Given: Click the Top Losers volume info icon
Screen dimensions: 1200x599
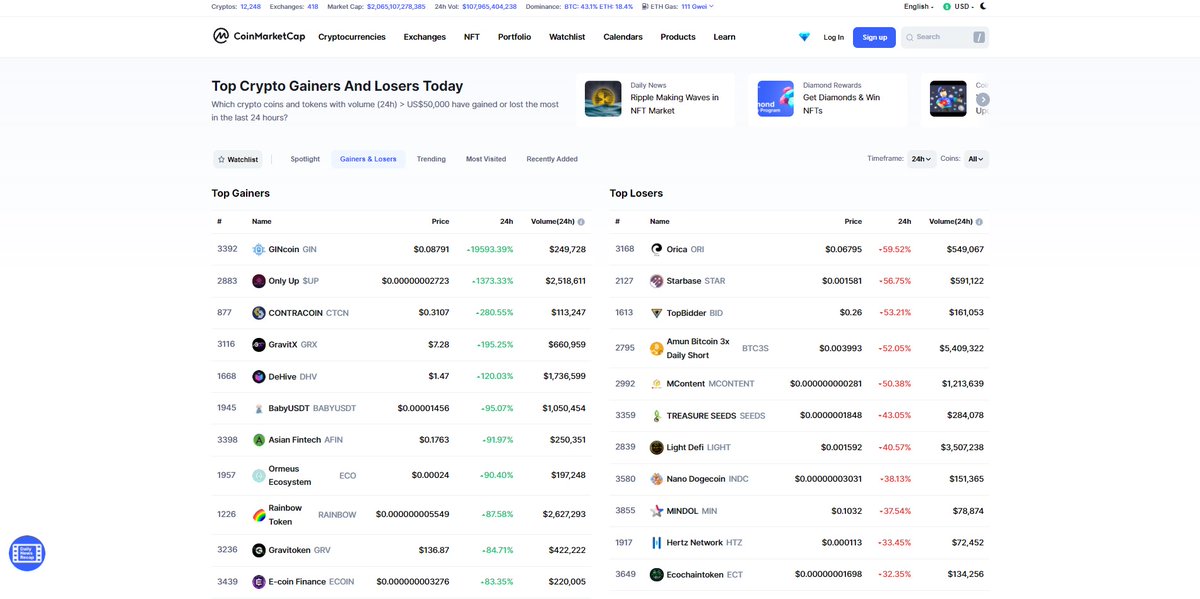Looking at the screenshot, I should pos(979,222).
